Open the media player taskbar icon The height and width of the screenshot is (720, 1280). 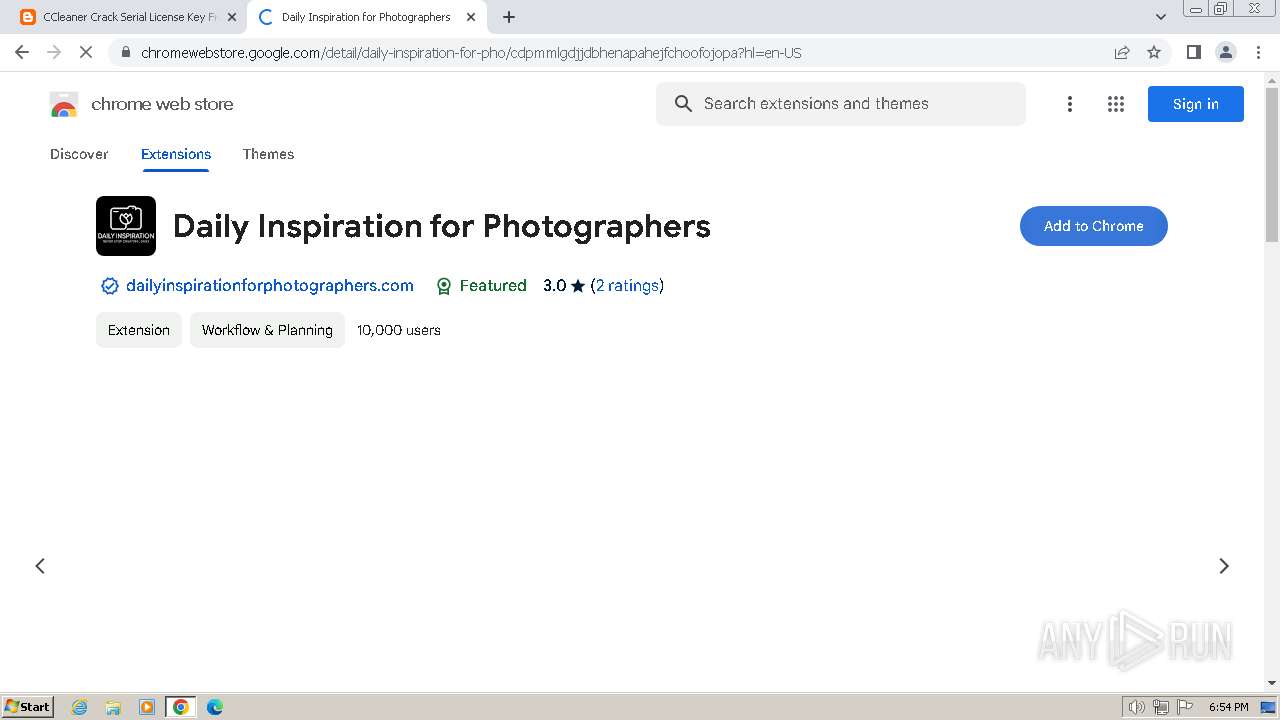[x=147, y=707]
